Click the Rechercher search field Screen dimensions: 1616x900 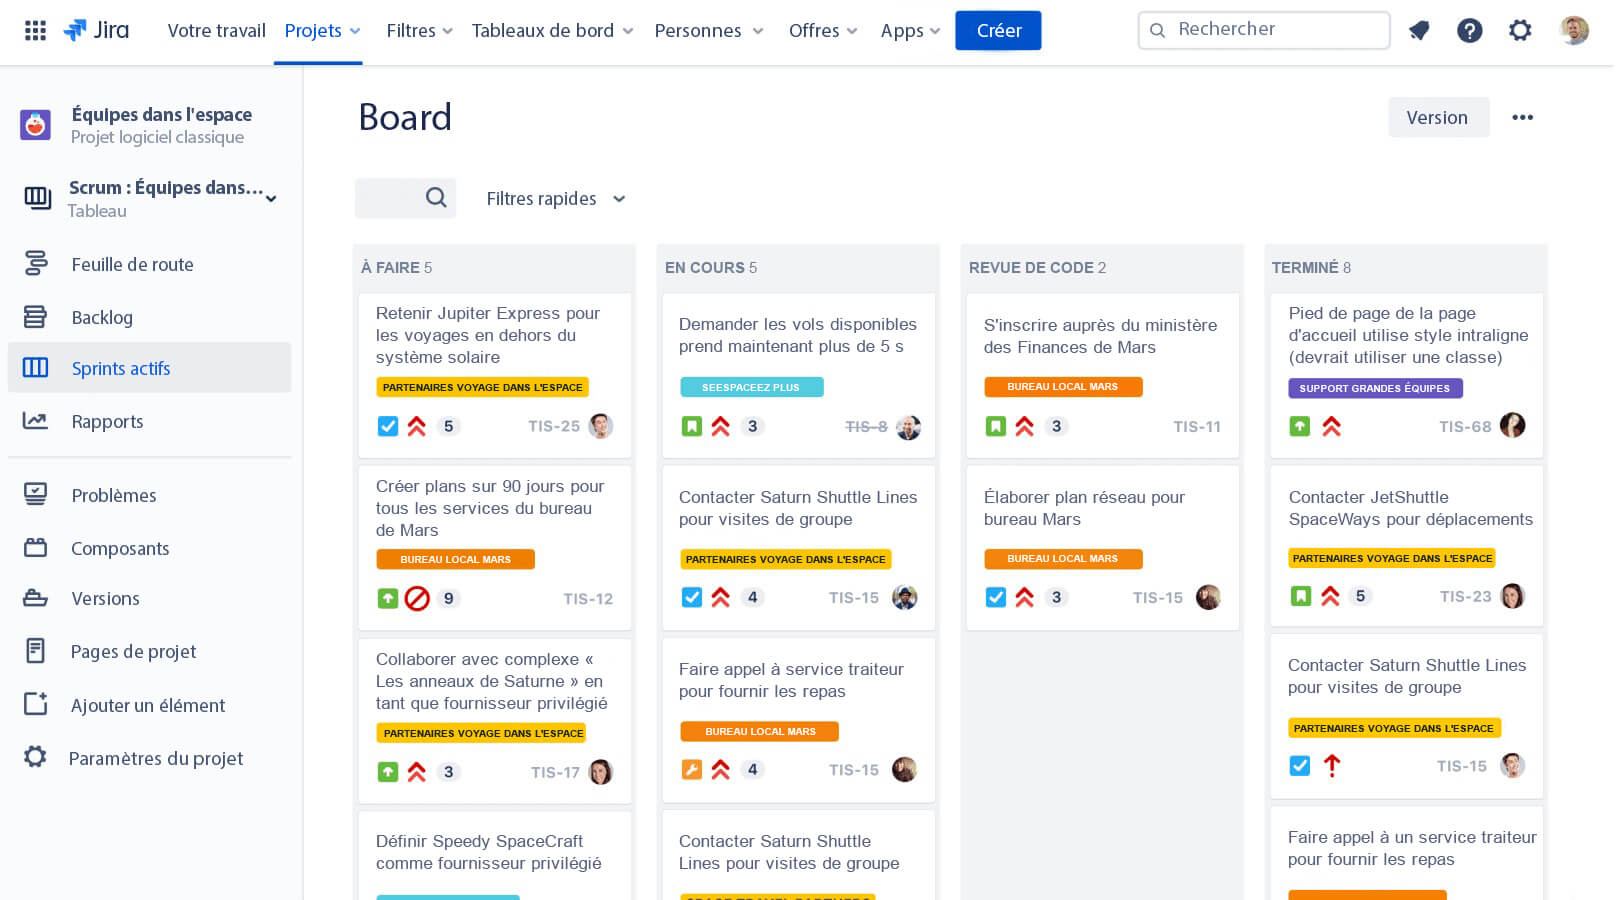click(1264, 30)
